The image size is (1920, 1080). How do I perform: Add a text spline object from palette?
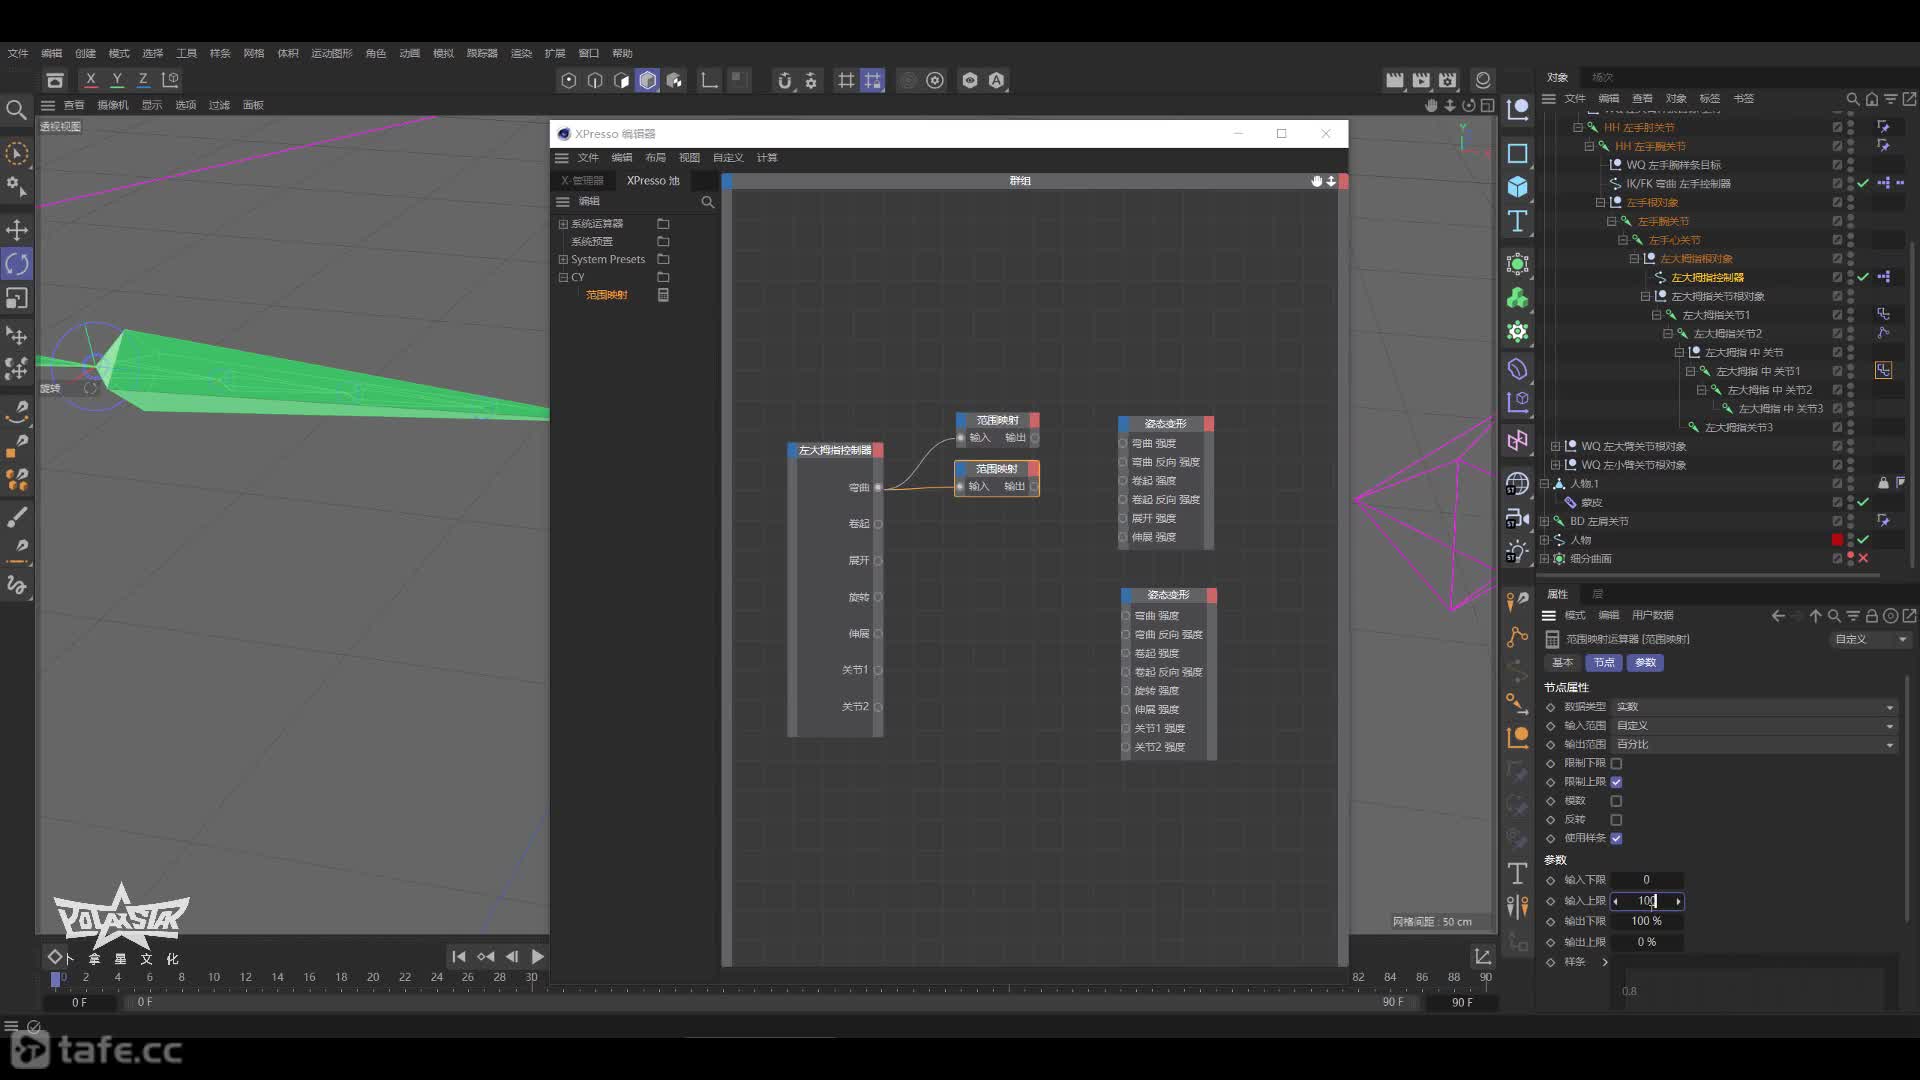pos(1518,221)
